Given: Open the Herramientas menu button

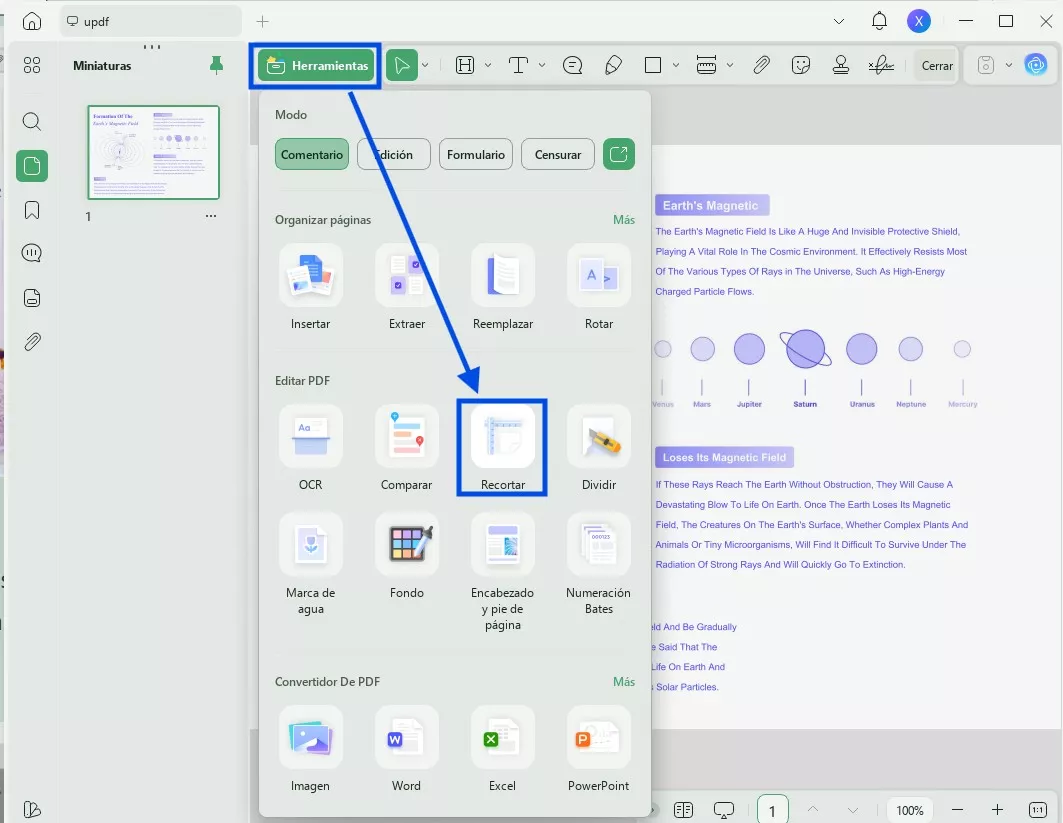Looking at the screenshot, I should 316,66.
